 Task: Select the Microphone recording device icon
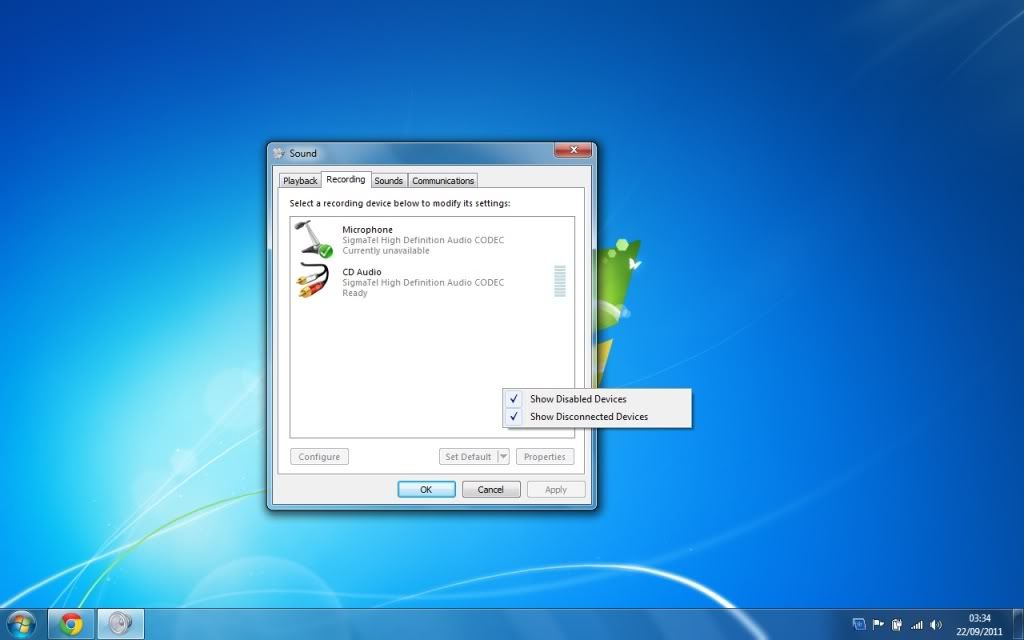click(x=314, y=239)
